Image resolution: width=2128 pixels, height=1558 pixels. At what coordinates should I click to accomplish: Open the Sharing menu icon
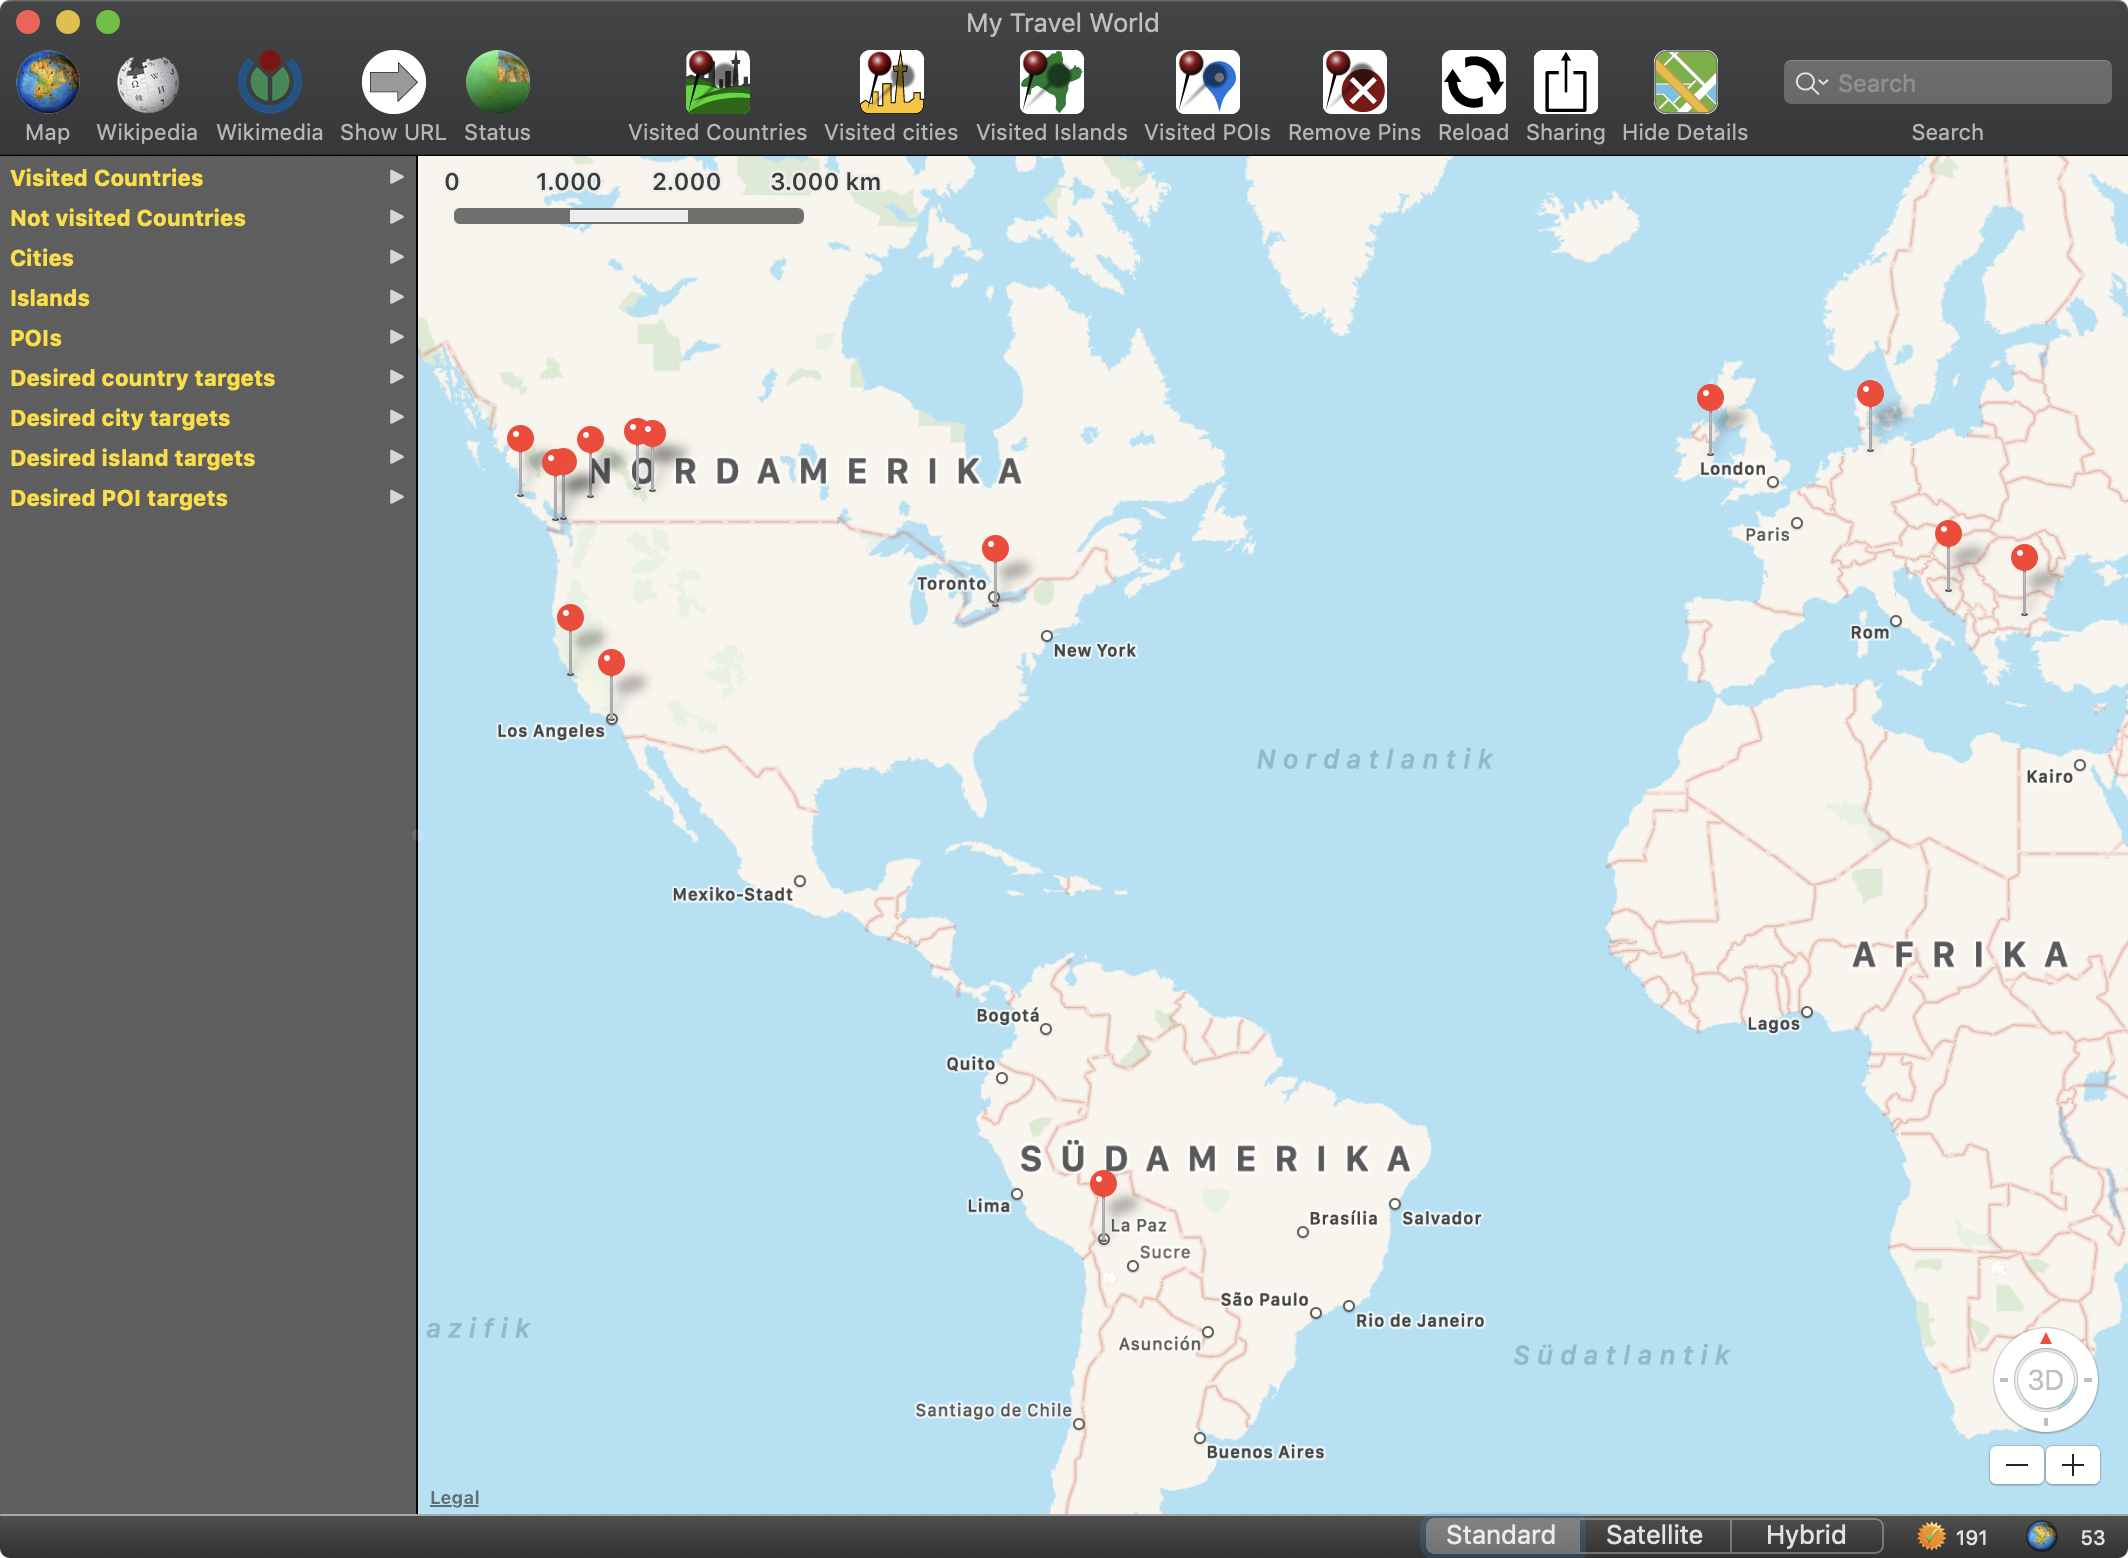pos(1565,82)
